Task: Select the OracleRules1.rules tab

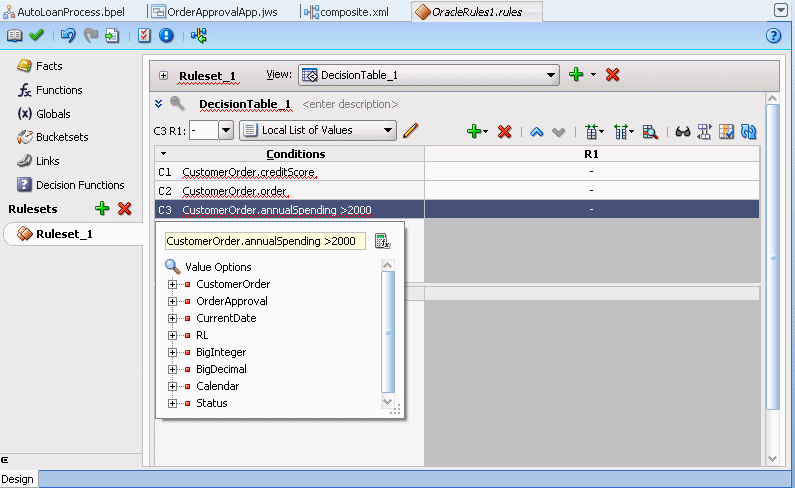Action: [x=477, y=12]
